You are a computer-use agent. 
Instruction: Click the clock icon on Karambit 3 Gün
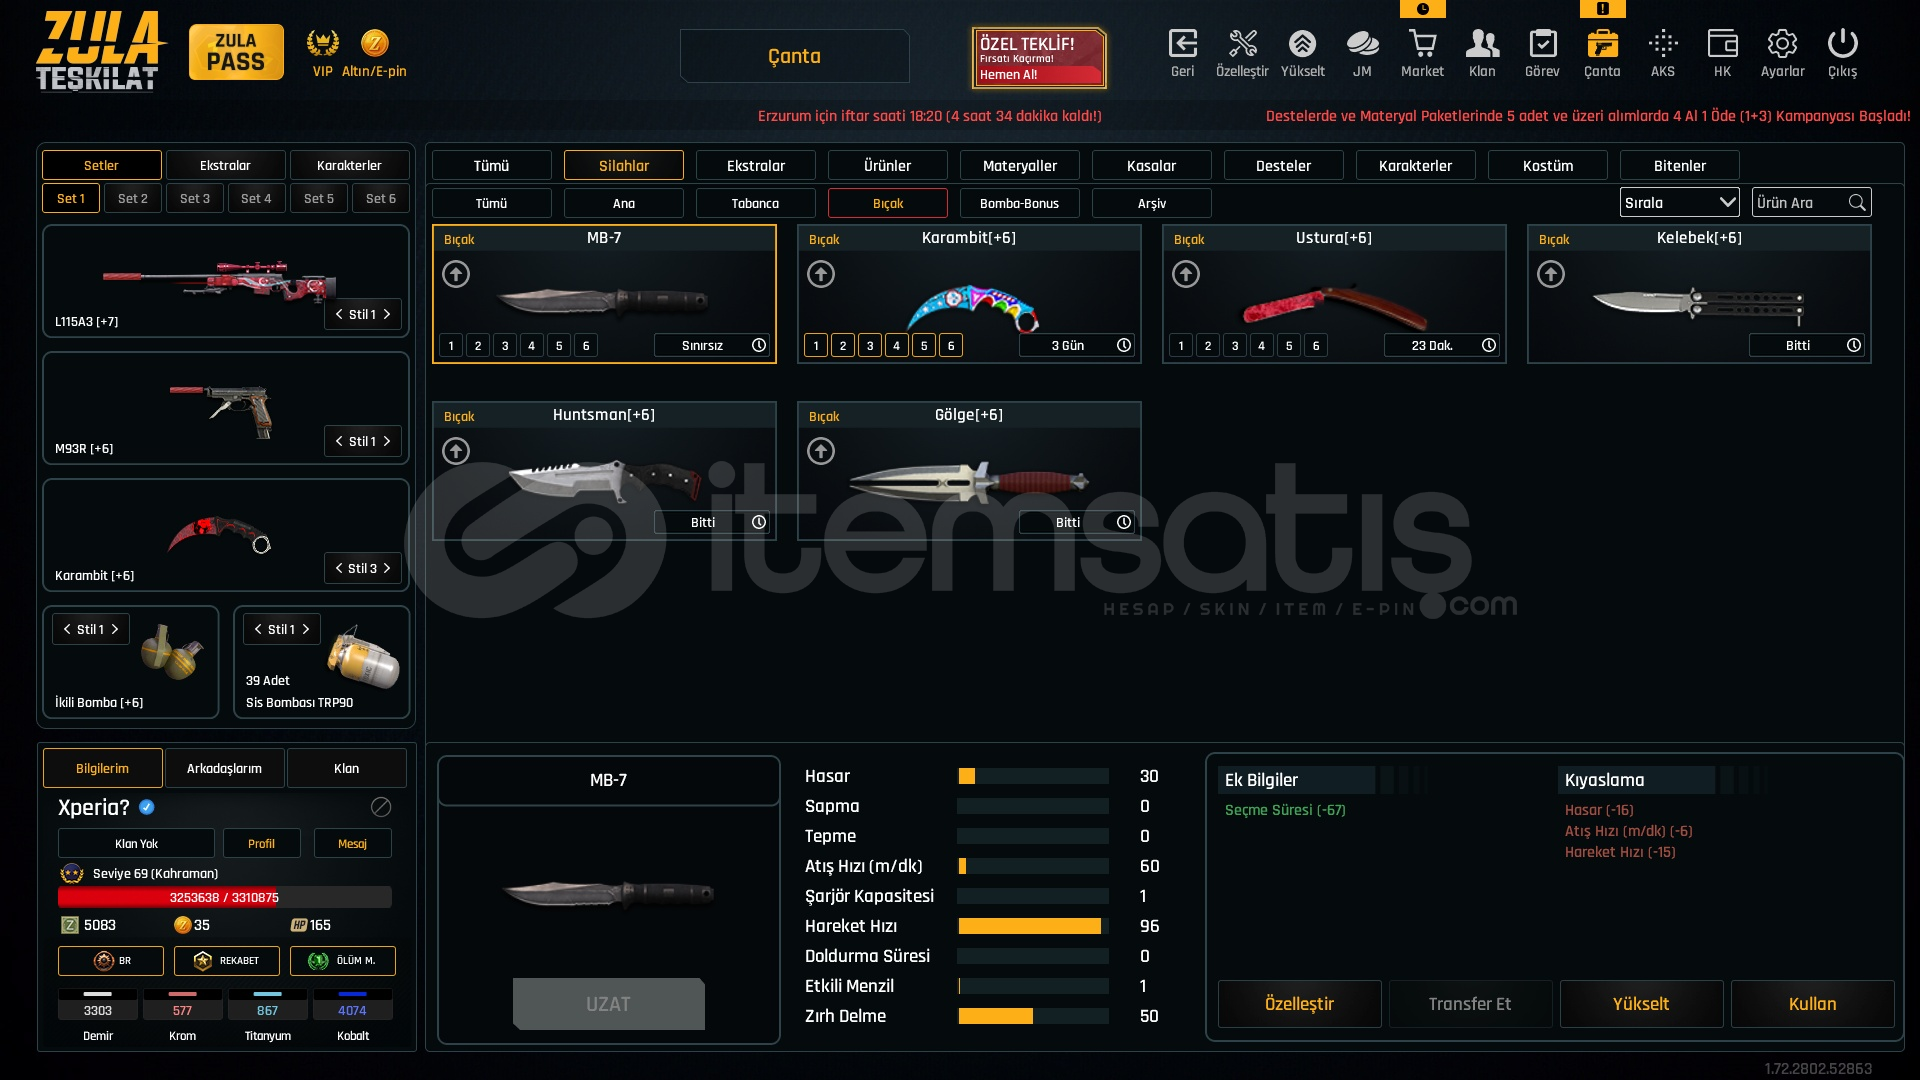click(x=1124, y=345)
